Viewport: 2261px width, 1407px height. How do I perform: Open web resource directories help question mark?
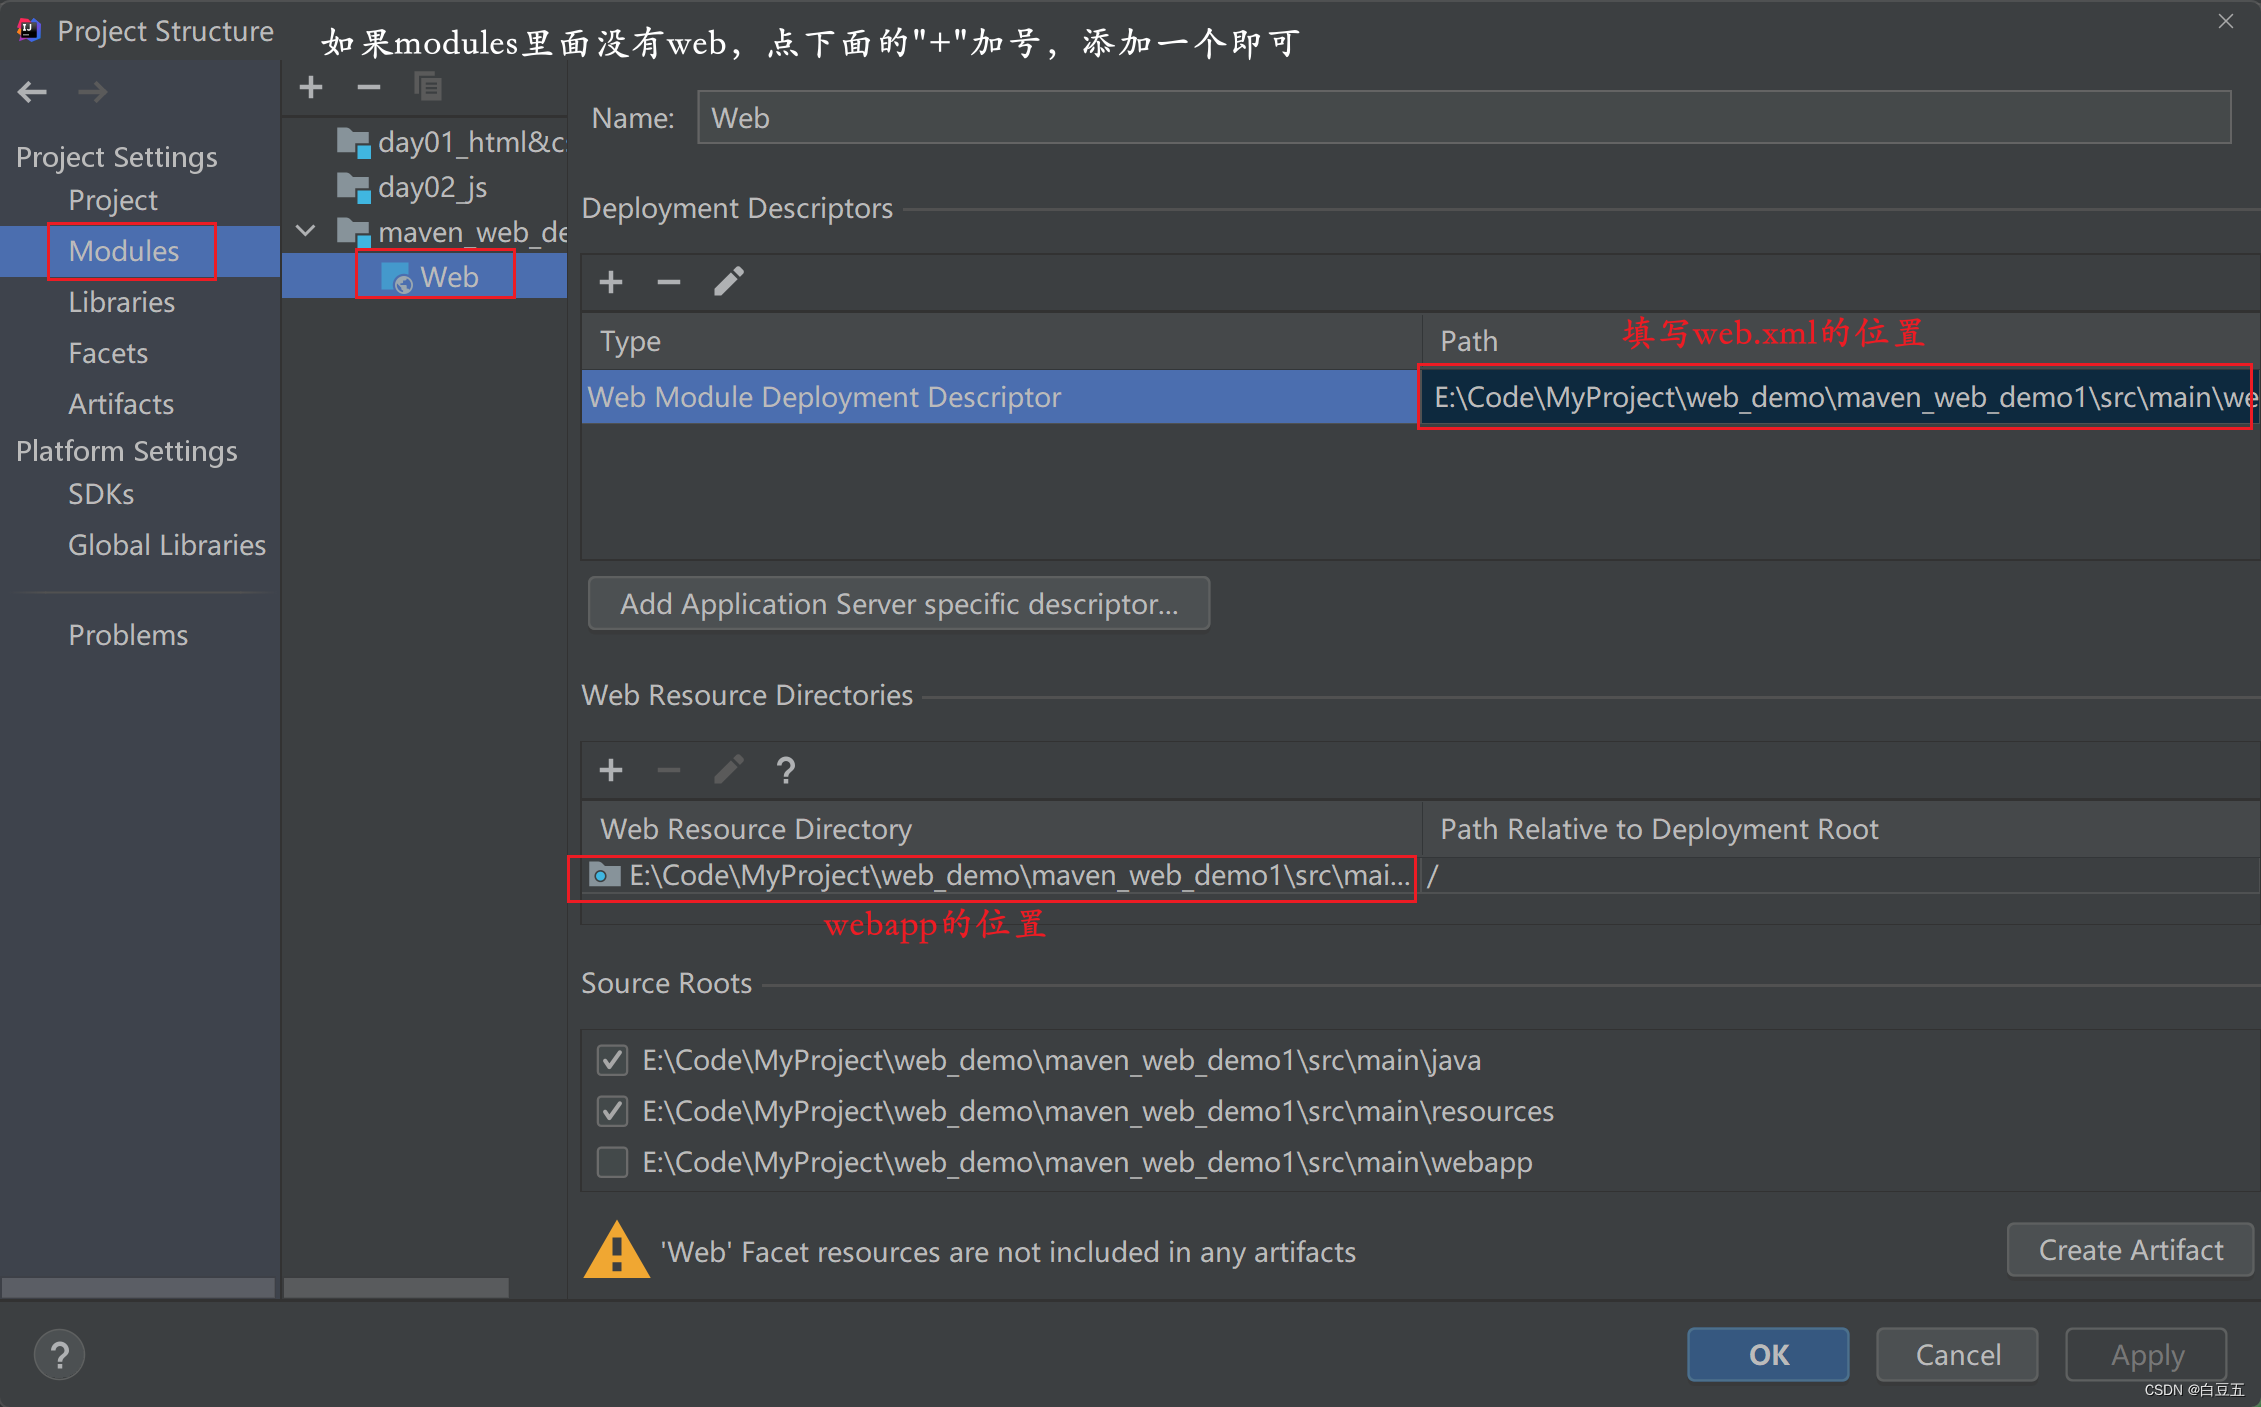click(x=786, y=770)
